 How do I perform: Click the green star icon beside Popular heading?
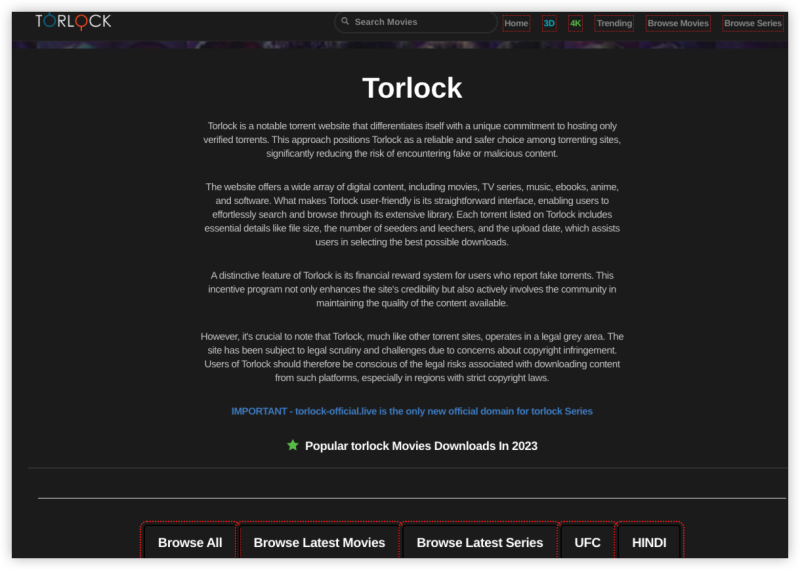pyautogui.click(x=292, y=445)
